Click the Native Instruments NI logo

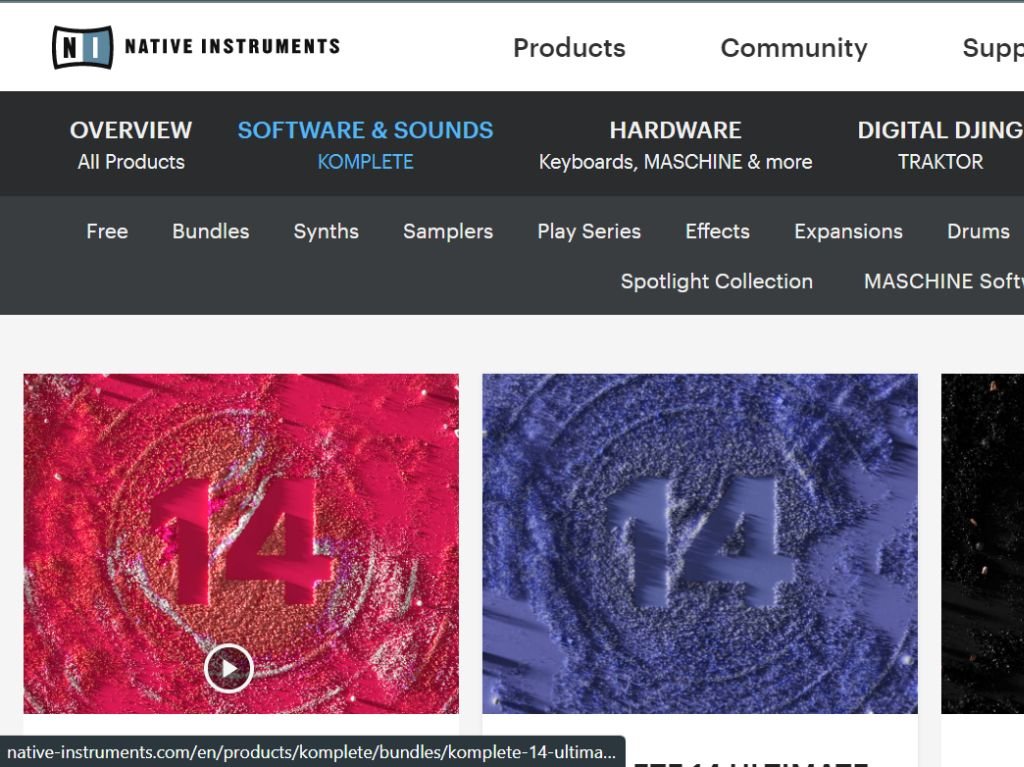pos(82,47)
